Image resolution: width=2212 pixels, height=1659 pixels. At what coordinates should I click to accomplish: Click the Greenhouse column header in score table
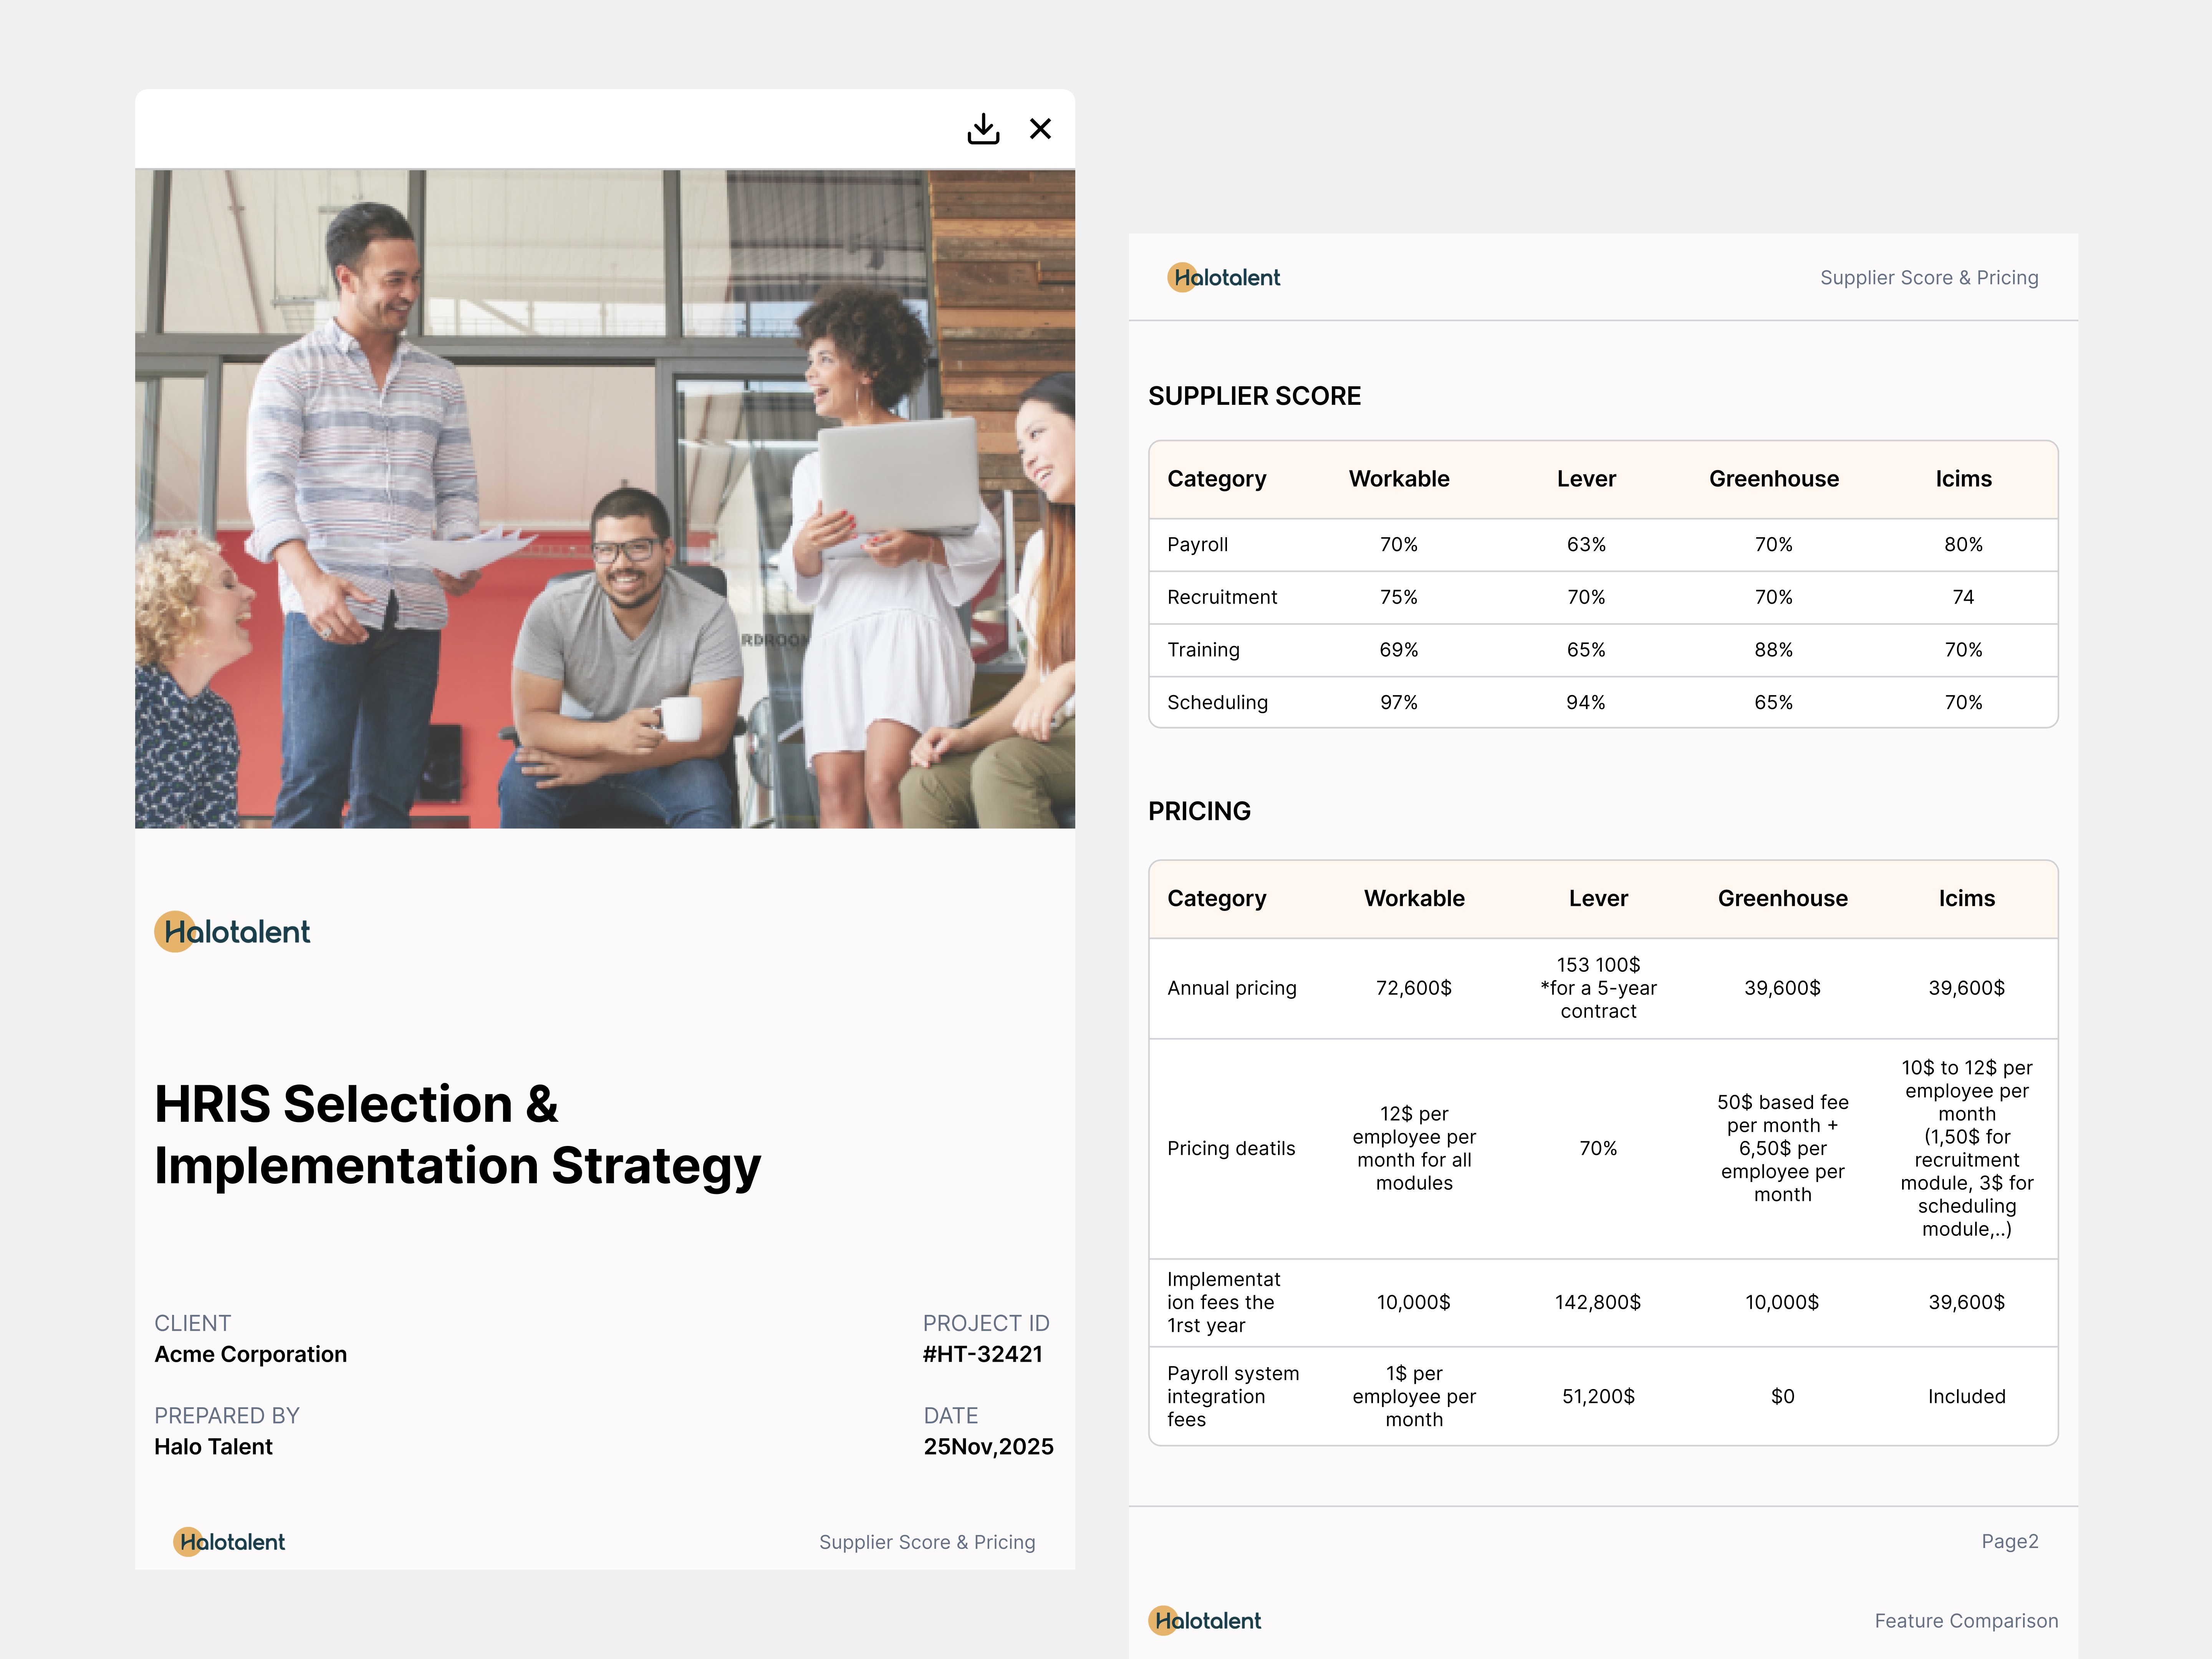[1773, 479]
